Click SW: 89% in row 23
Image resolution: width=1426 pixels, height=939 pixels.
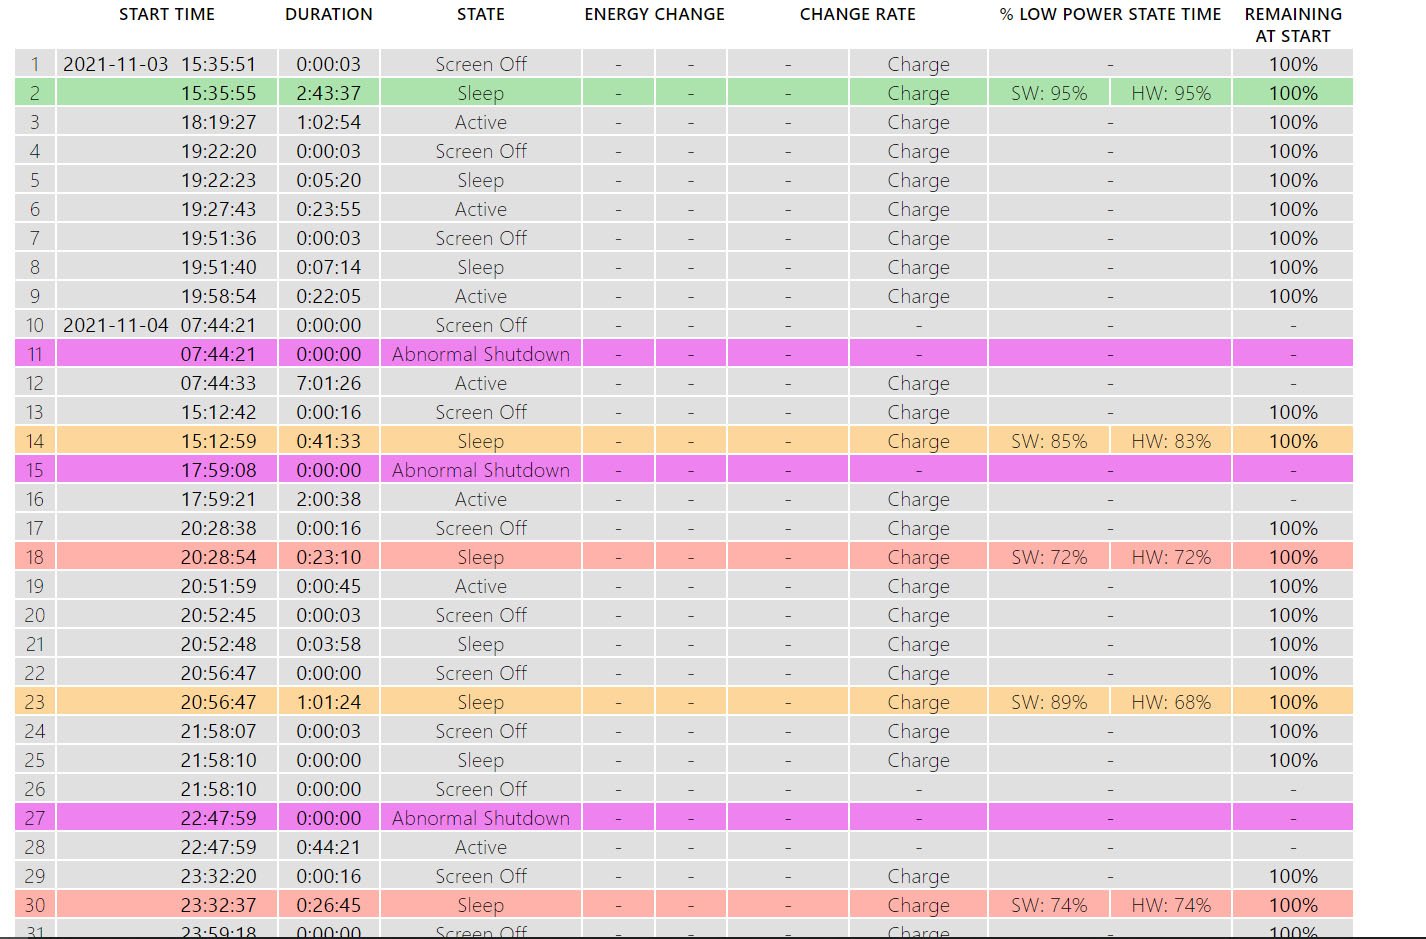pyautogui.click(x=1049, y=702)
